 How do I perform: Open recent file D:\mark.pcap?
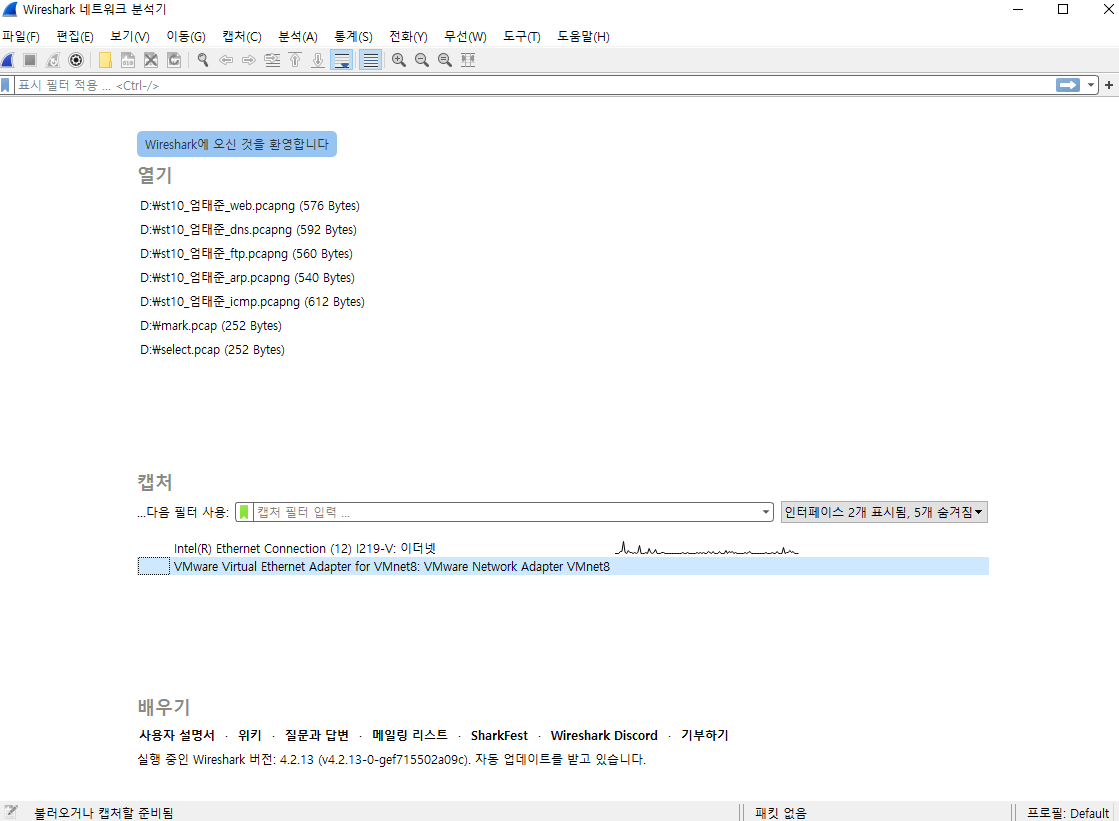tap(211, 326)
